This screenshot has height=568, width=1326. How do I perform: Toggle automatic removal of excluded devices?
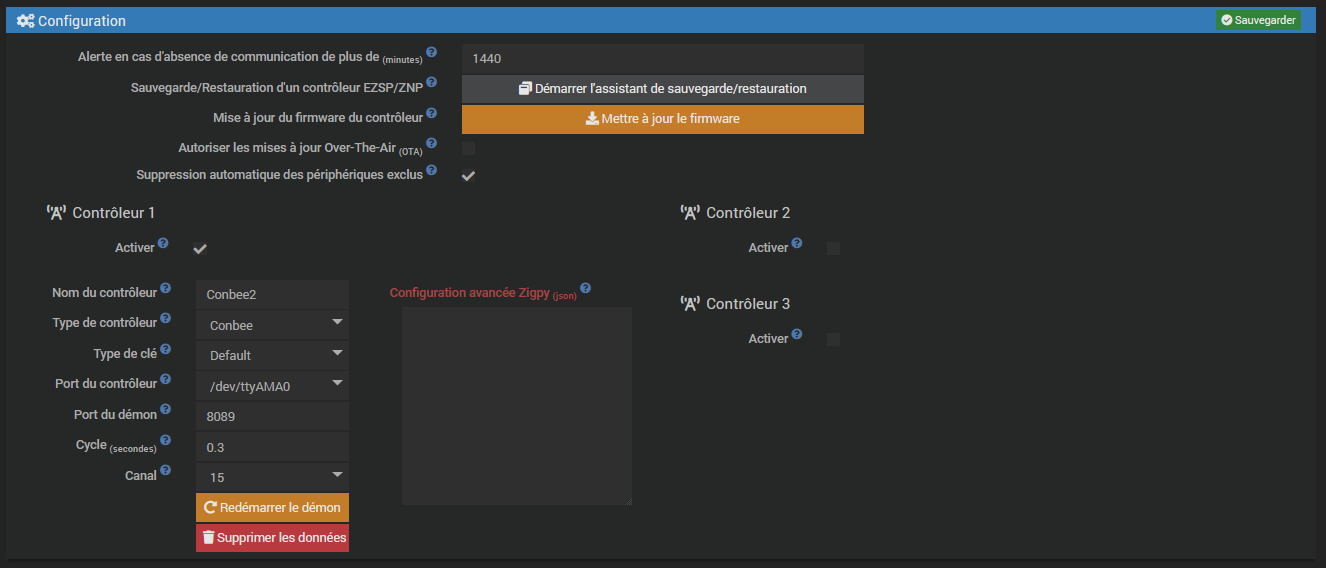pyautogui.click(x=468, y=176)
